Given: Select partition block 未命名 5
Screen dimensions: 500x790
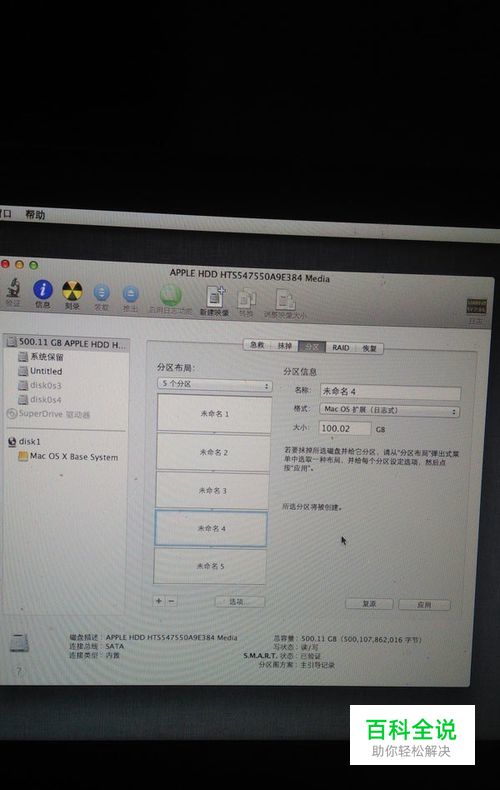Looking at the screenshot, I should pos(210,566).
